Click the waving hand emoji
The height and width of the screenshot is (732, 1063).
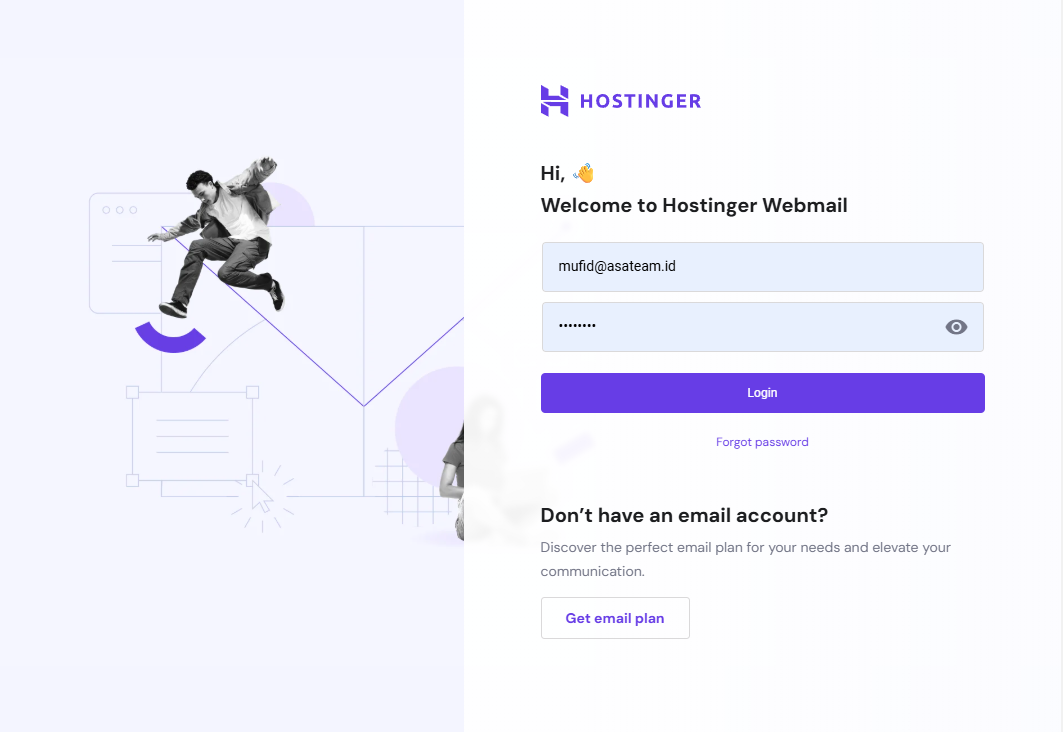pos(584,173)
